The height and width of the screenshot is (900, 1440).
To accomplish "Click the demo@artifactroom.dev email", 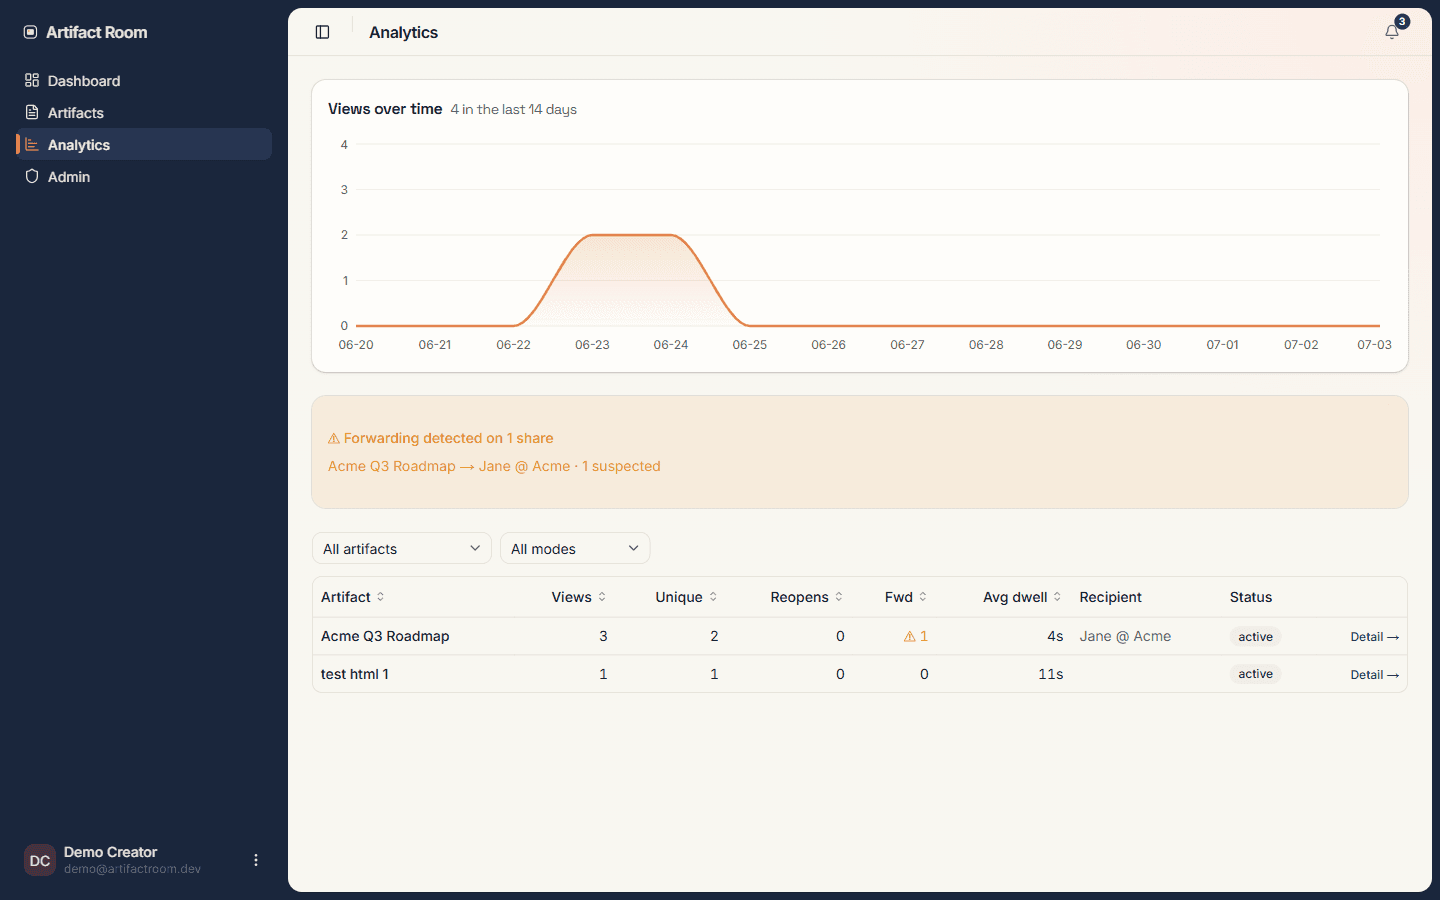I will click(132, 869).
